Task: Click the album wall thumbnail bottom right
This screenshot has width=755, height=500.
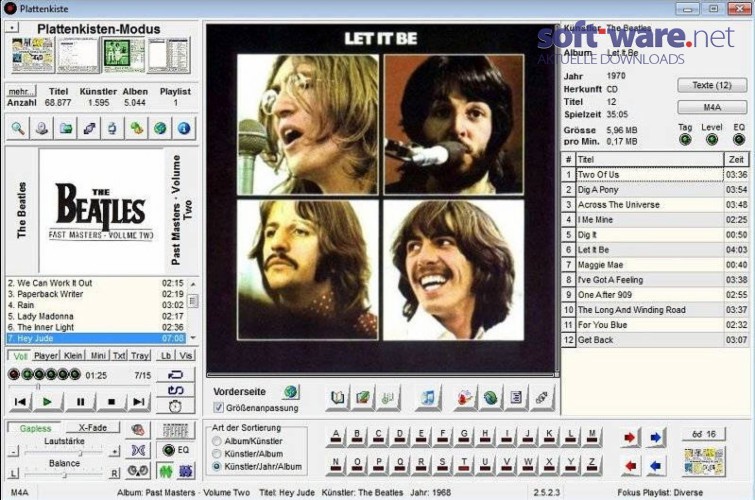Action: [x=703, y=461]
